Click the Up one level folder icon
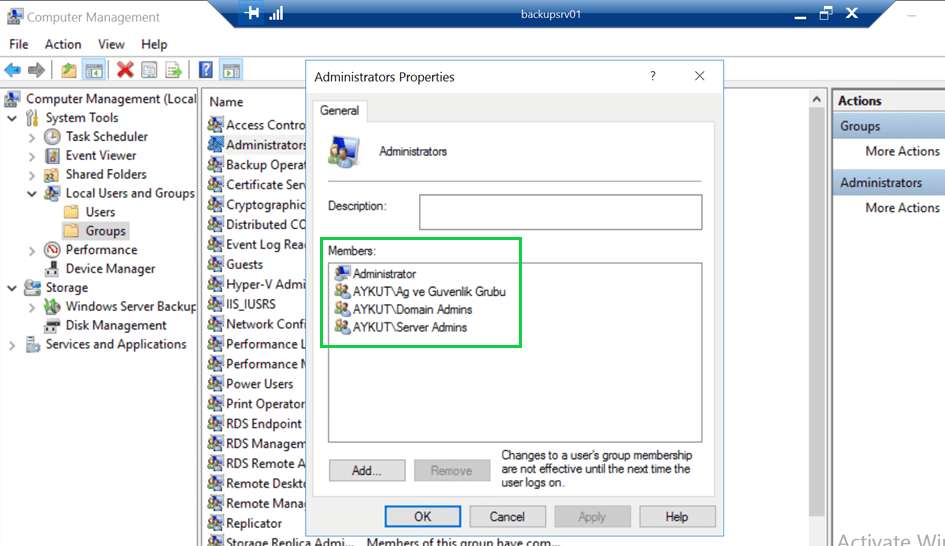This screenshot has height=546, width=945. click(68, 70)
